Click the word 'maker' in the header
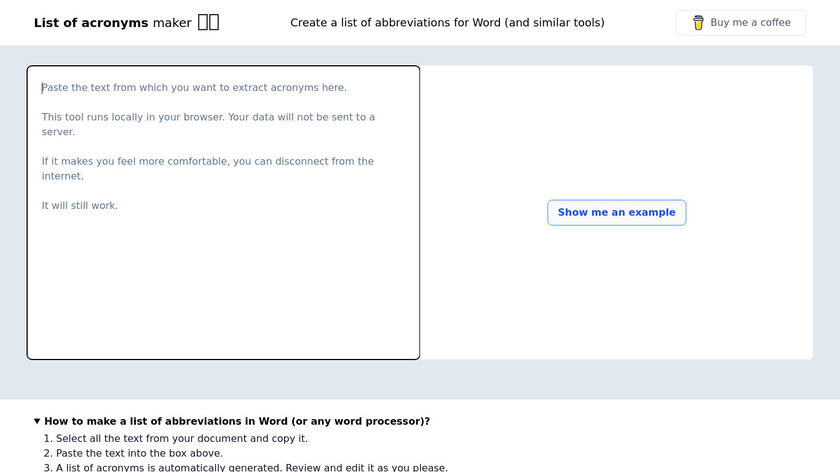Image resolution: width=840 pixels, height=472 pixels. point(172,22)
